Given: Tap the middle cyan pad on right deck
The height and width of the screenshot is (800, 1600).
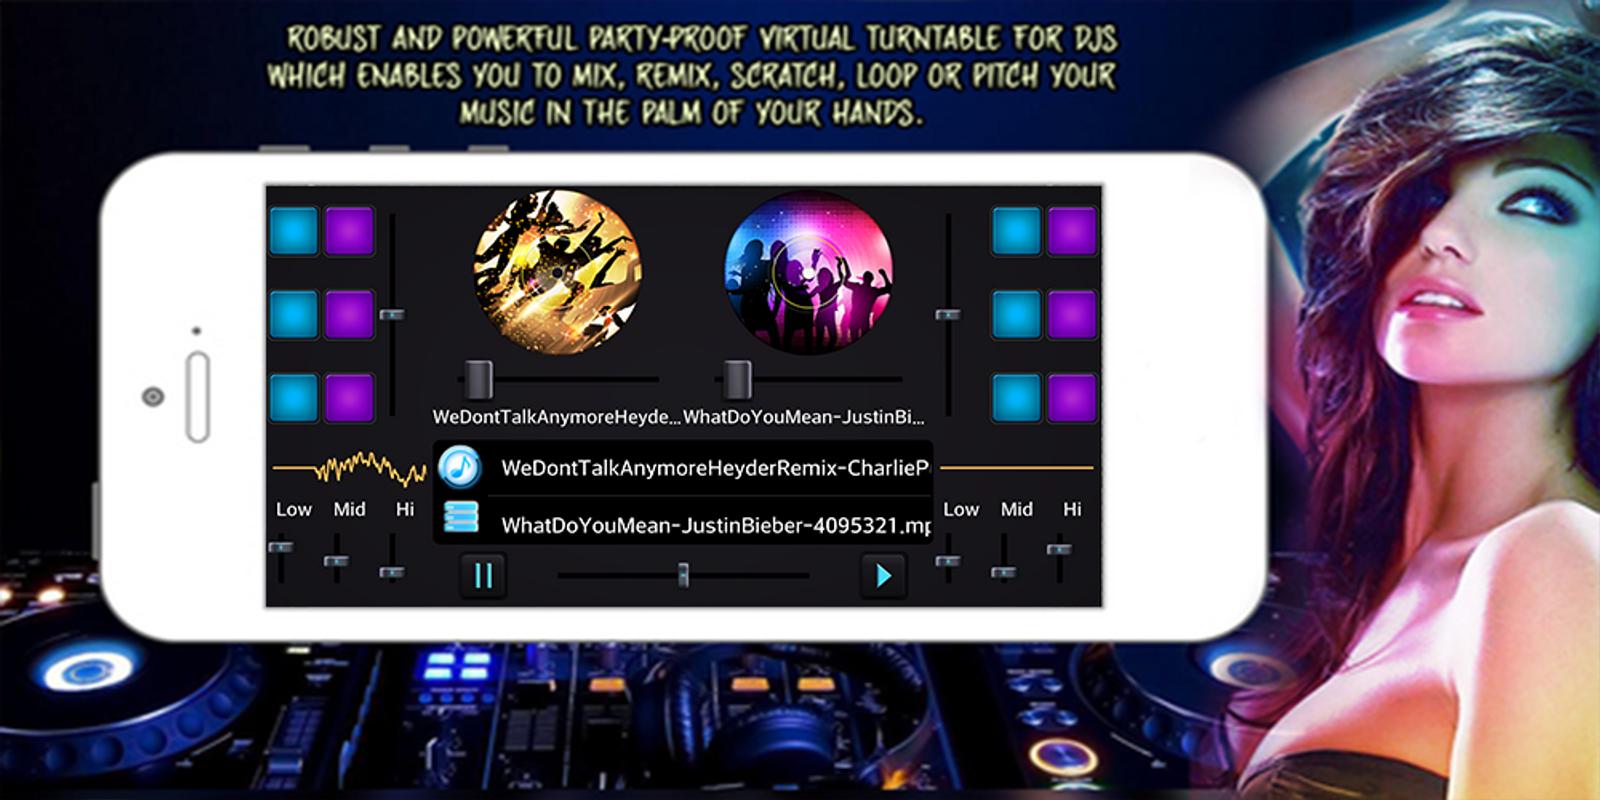Looking at the screenshot, I should tap(1017, 314).
